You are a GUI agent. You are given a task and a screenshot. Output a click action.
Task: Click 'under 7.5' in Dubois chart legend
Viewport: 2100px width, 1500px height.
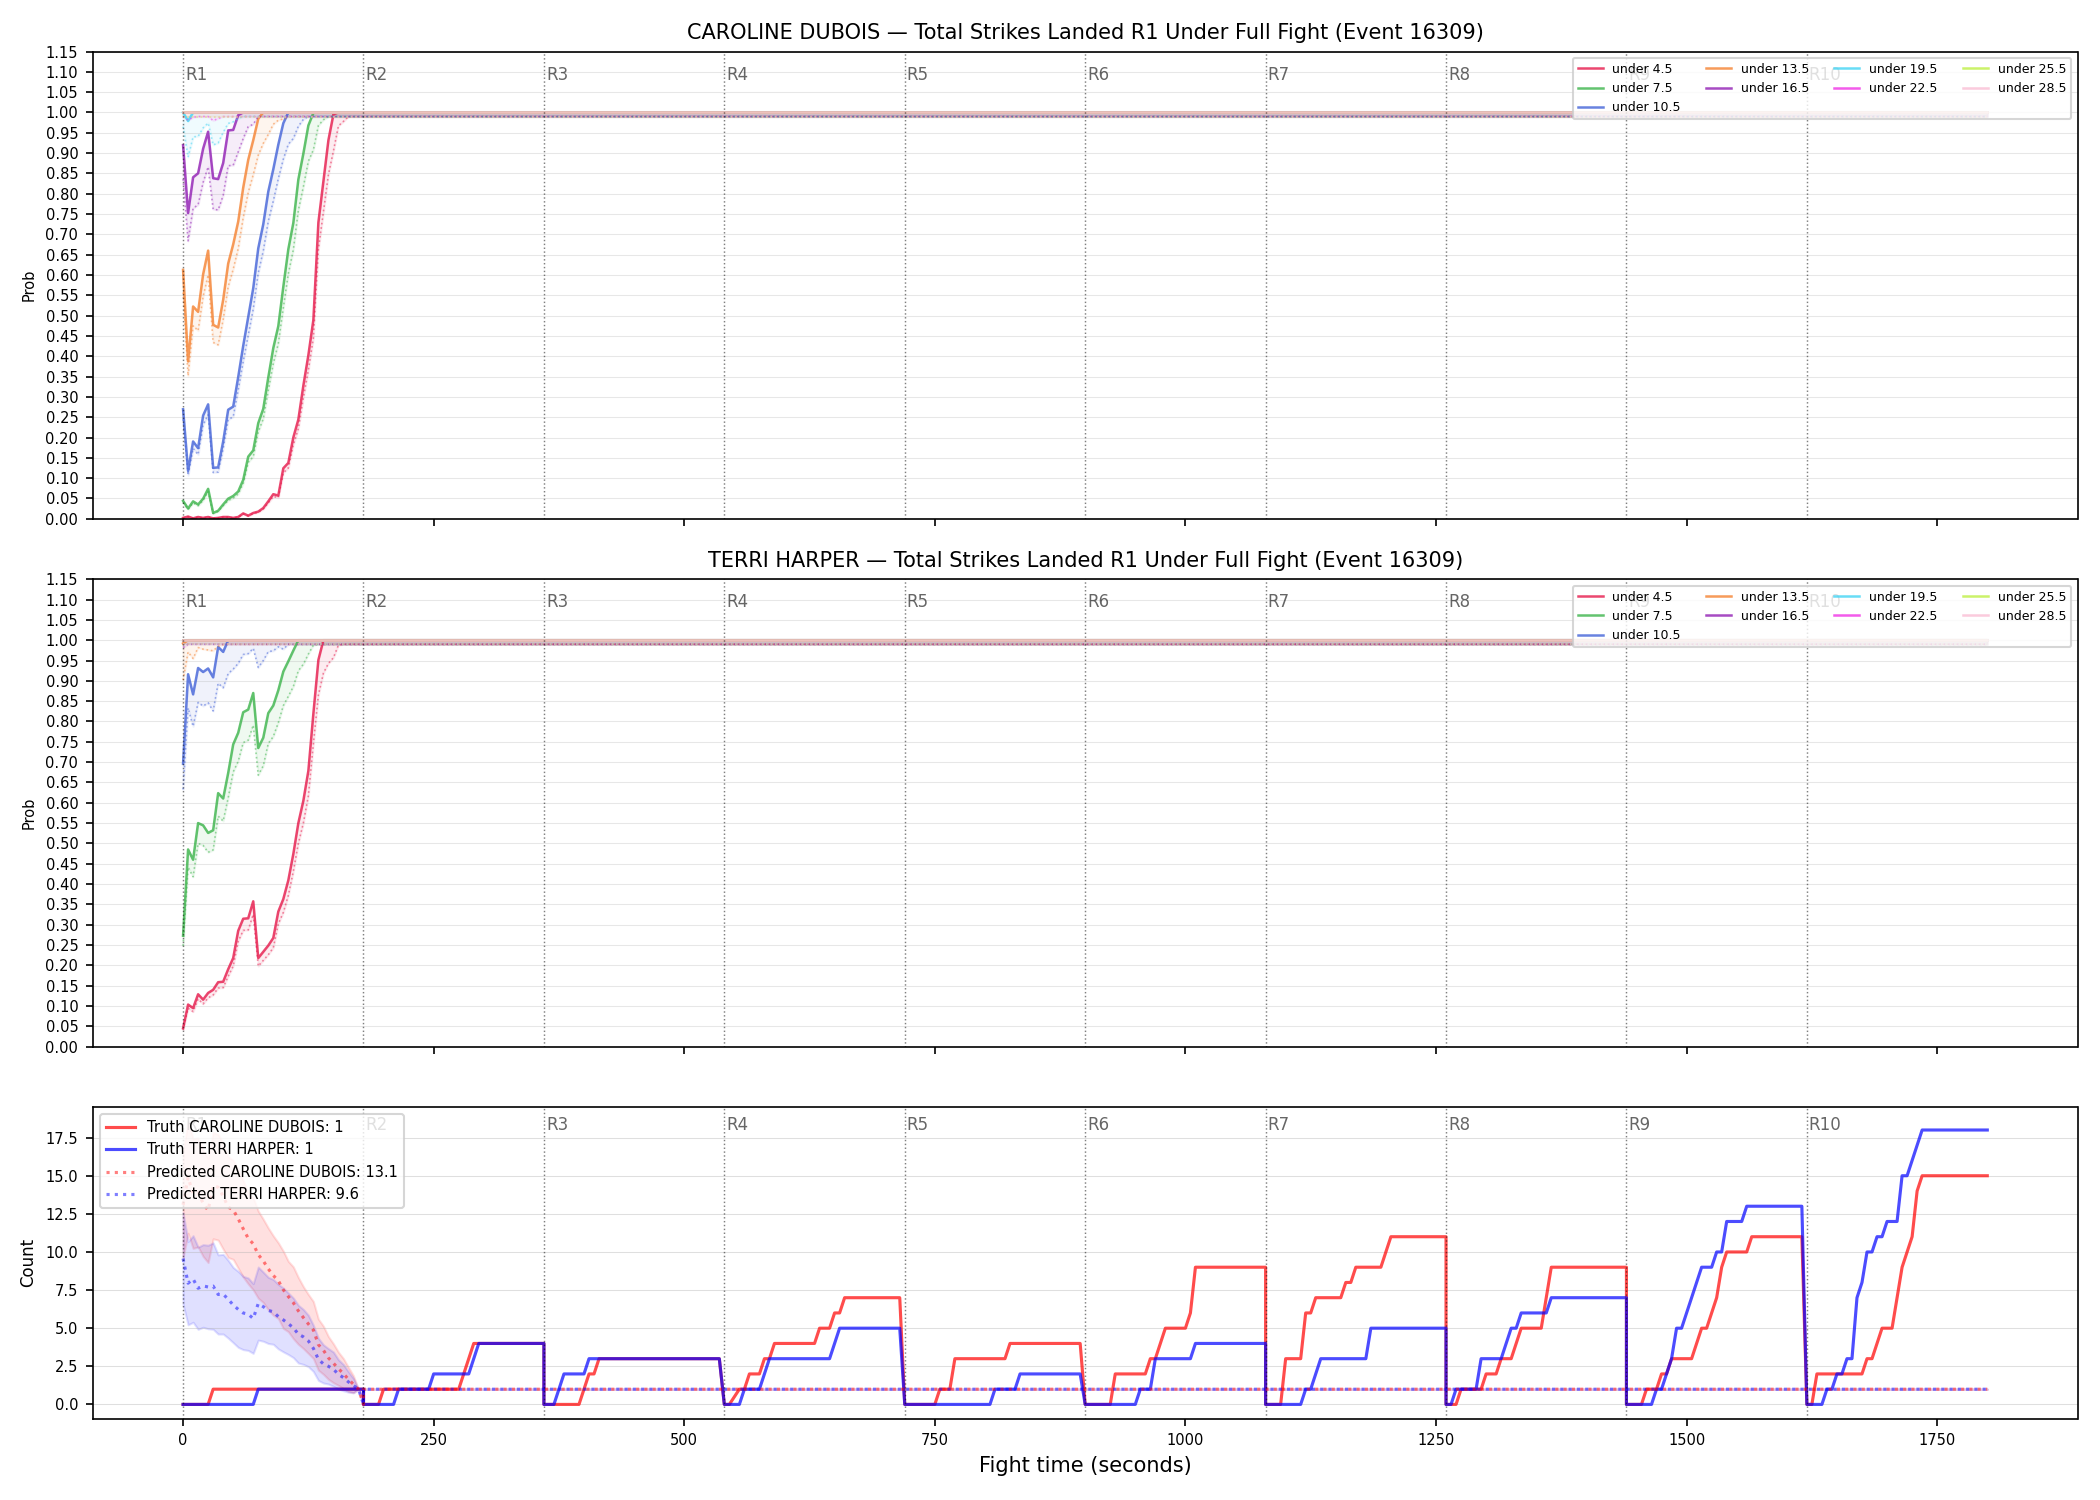(1642, 88)
